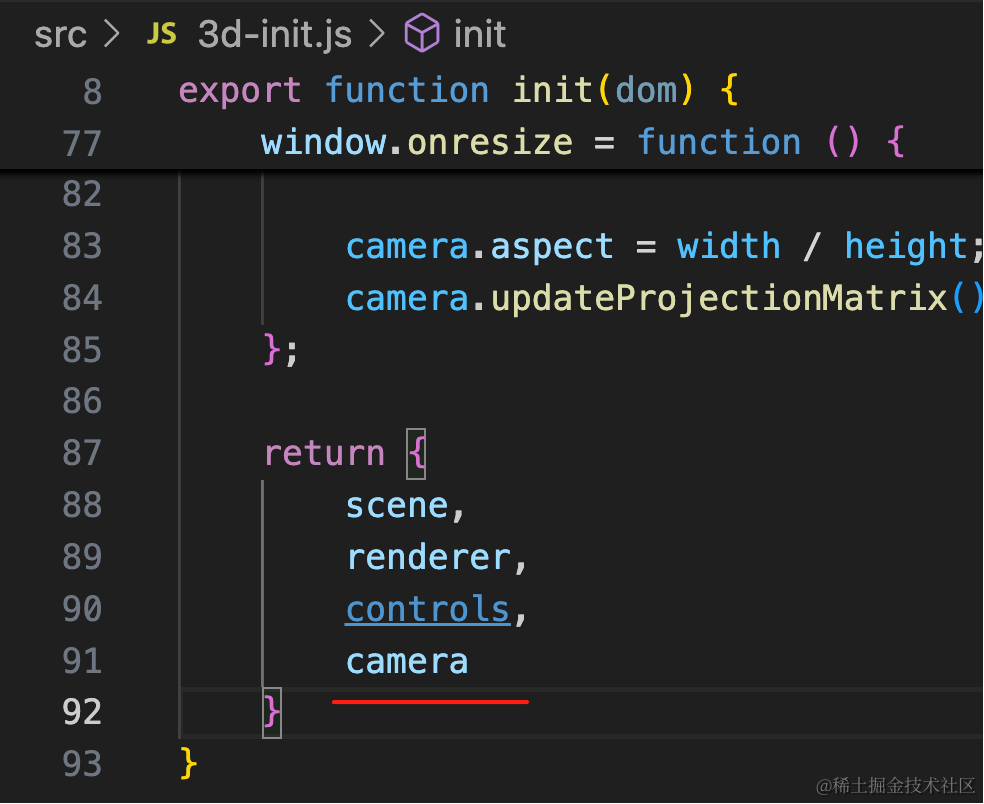
Task: Open the src breadcrumb folder
Action: pyautogui.click(x=60, y=35)
